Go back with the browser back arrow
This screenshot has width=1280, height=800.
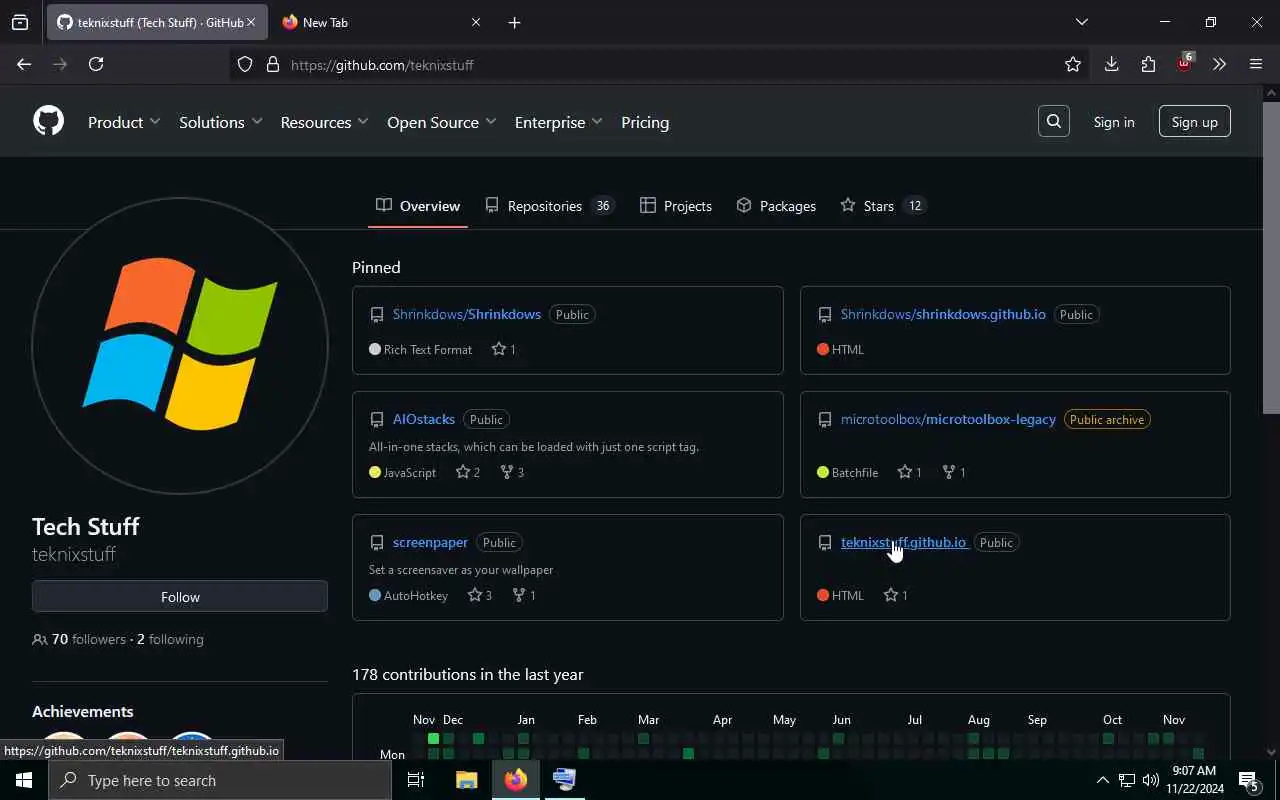24,64
